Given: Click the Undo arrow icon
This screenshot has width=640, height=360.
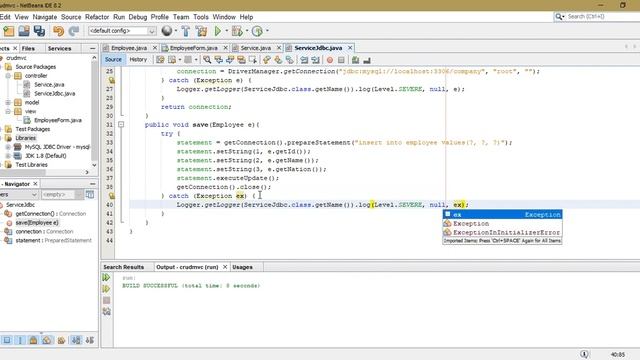Looking at the screenshot, I should point(58,31).
